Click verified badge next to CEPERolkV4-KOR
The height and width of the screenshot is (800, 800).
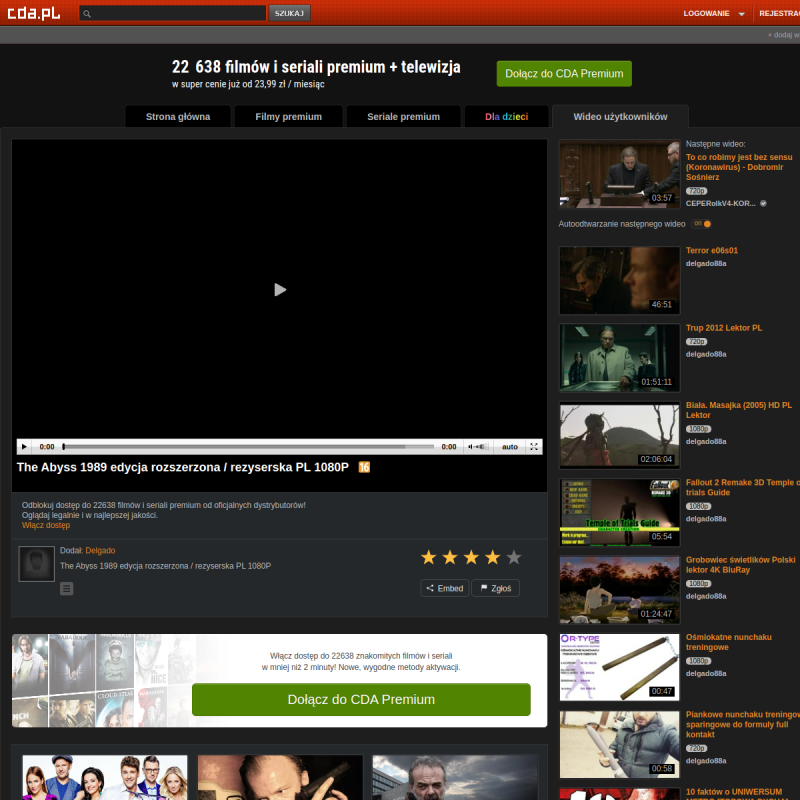(x=764, y=204)
